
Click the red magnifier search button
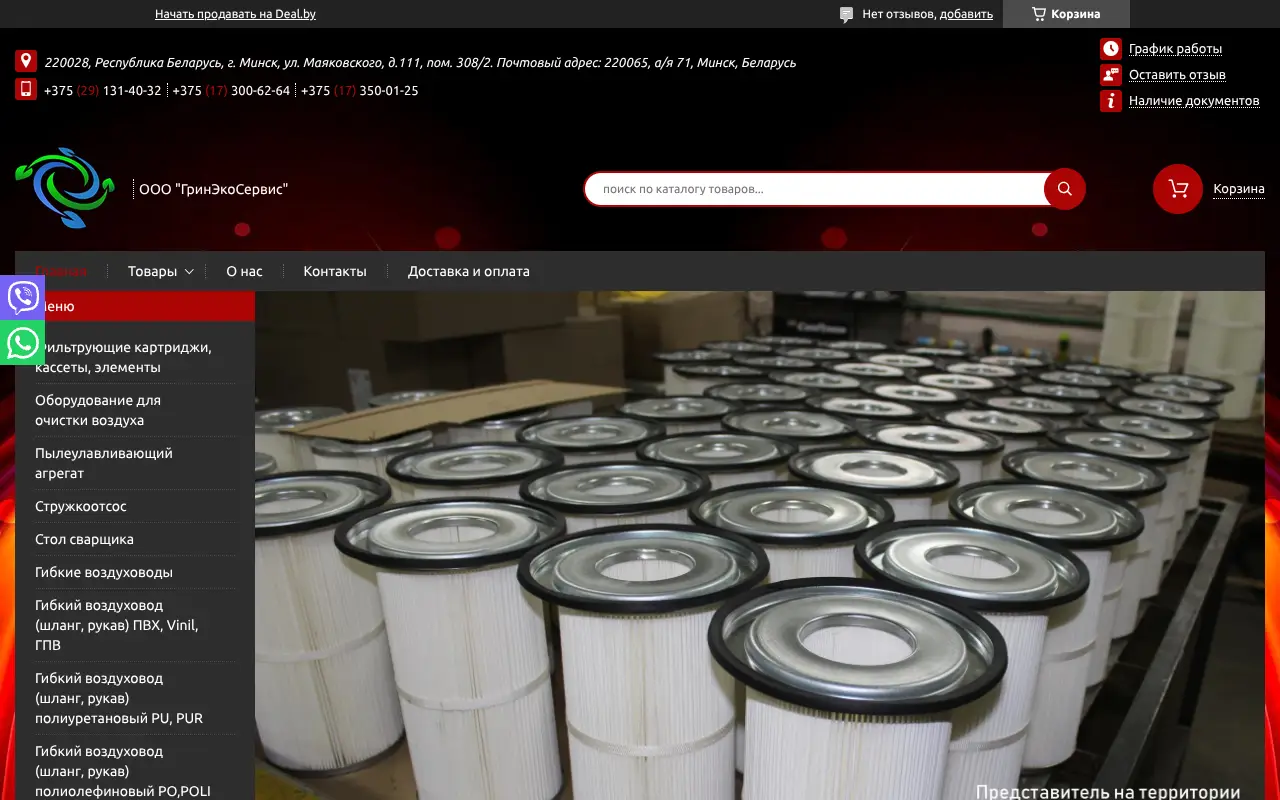(x=1064, y=189)
